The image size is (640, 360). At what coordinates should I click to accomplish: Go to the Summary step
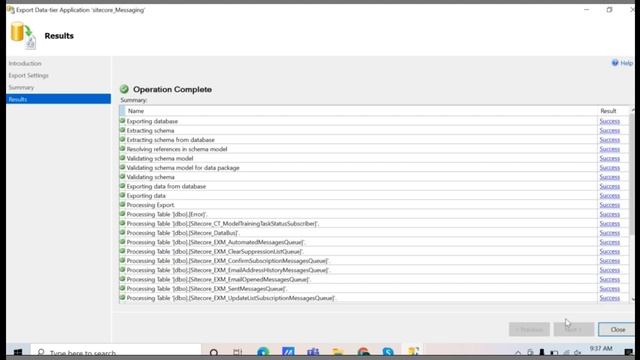21,87
